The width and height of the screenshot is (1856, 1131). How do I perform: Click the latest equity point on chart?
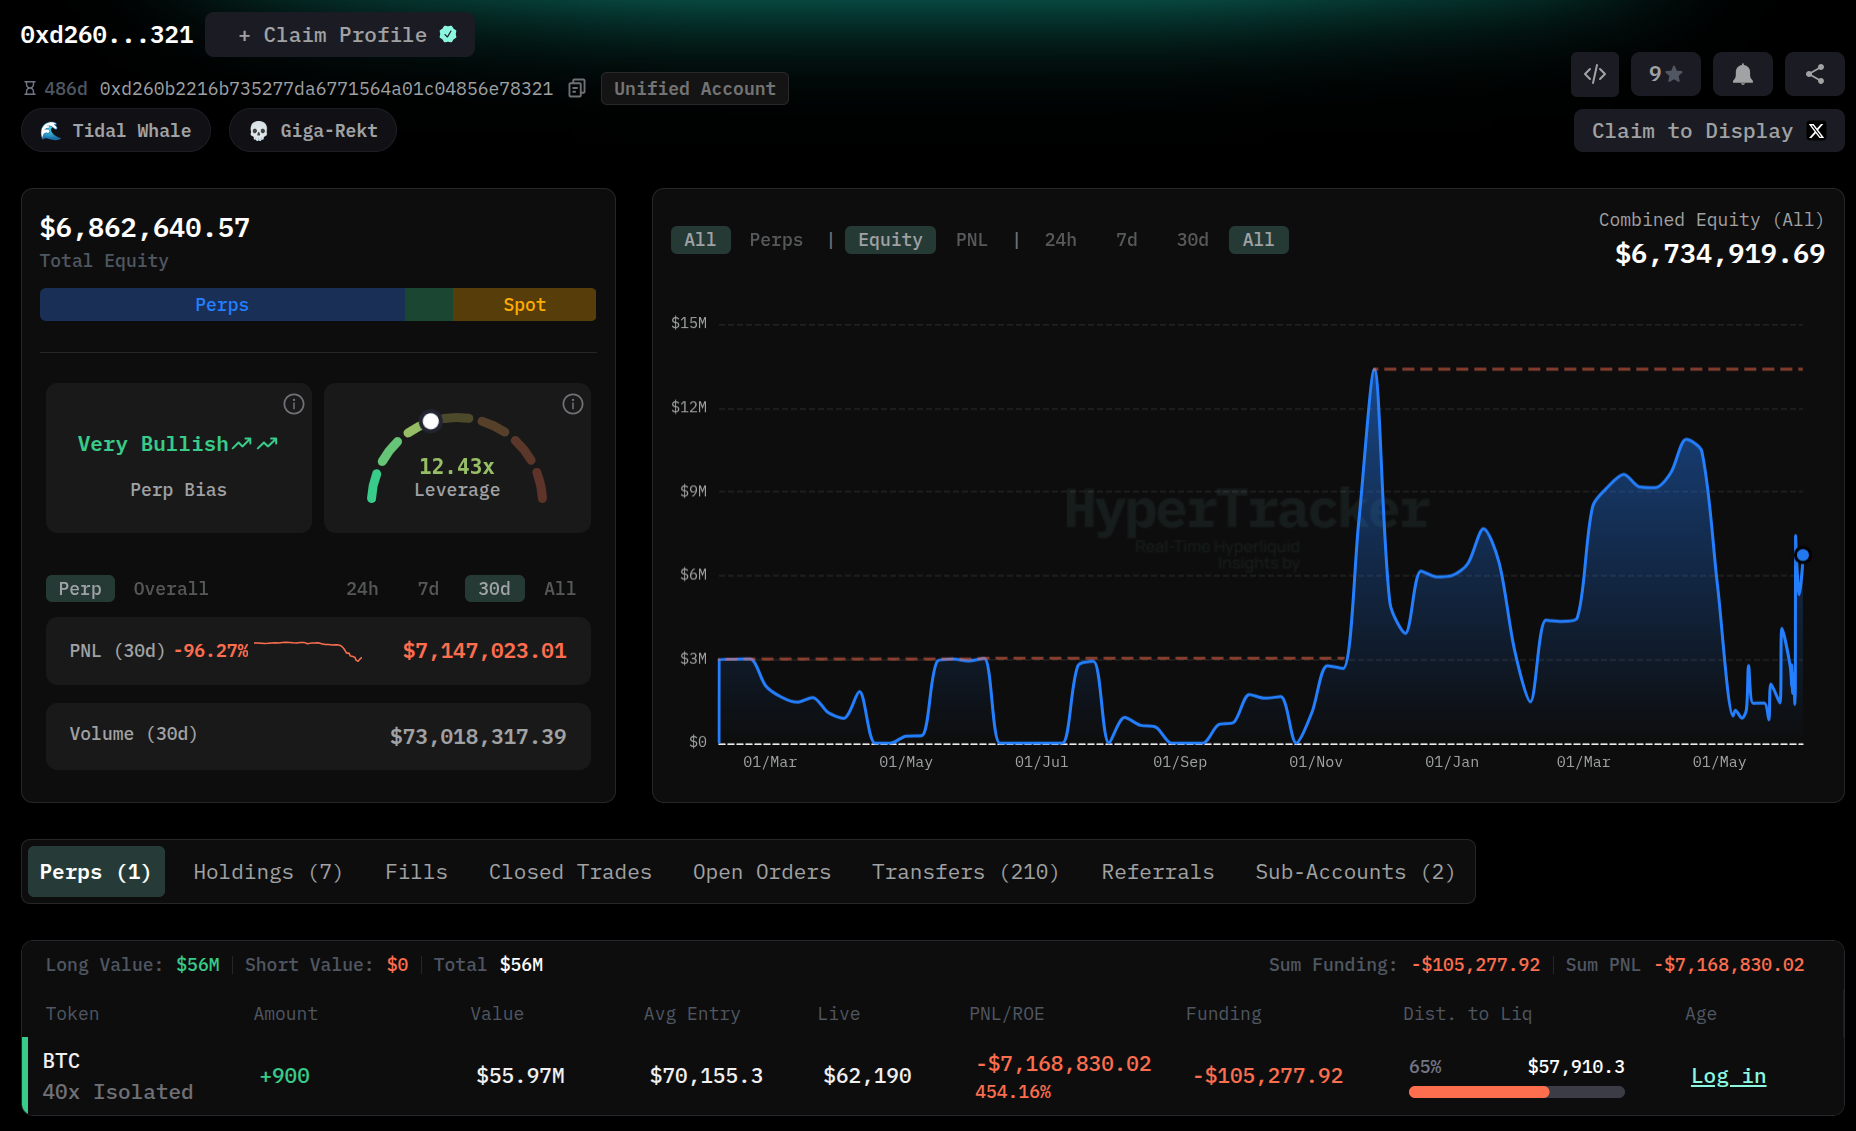1802,555
